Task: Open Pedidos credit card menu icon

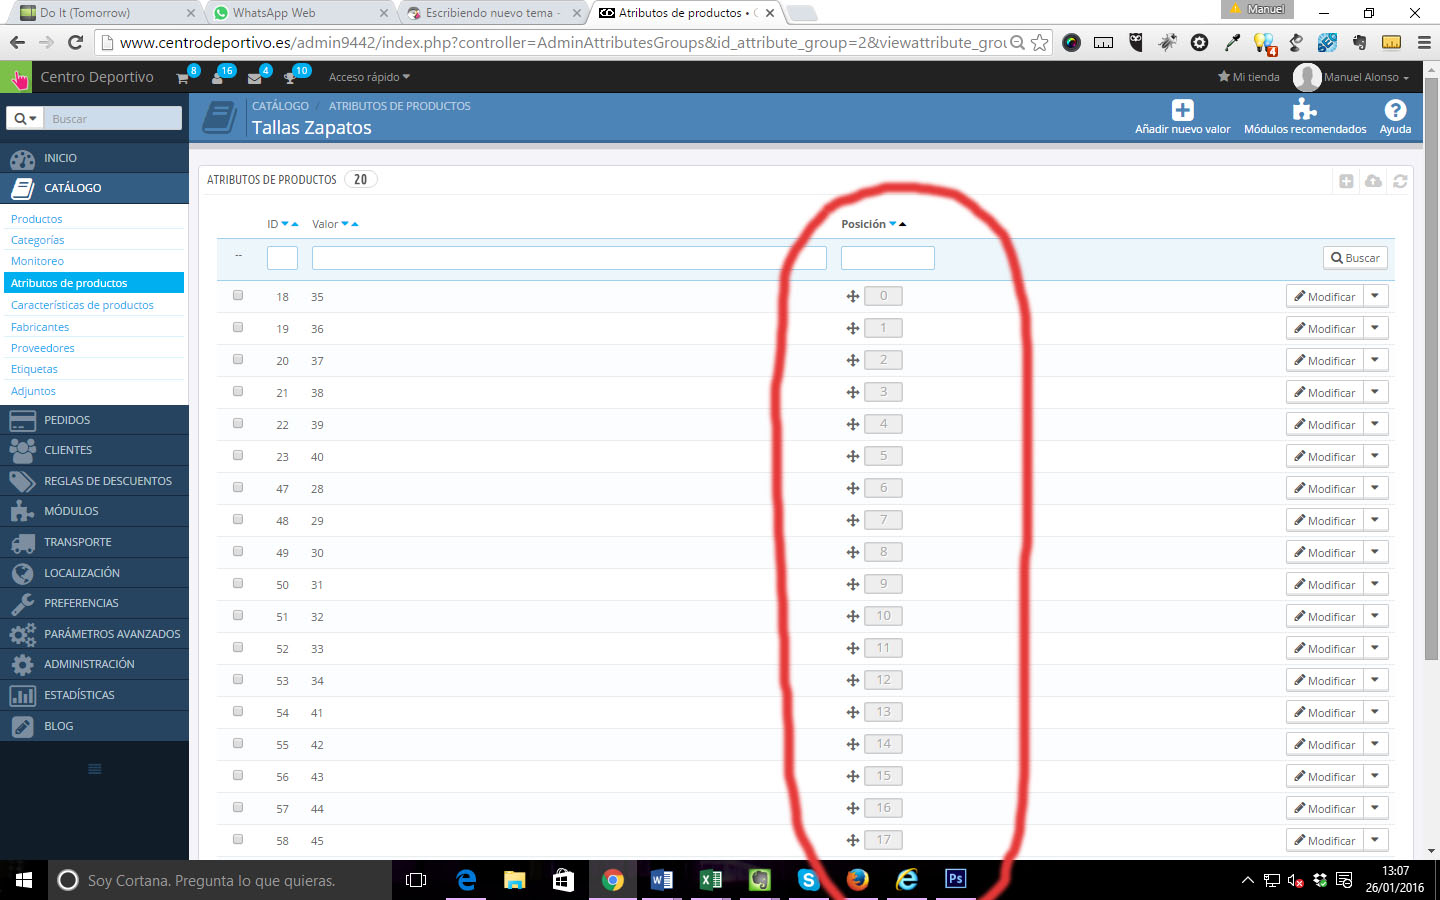Action: pos(22,420)
